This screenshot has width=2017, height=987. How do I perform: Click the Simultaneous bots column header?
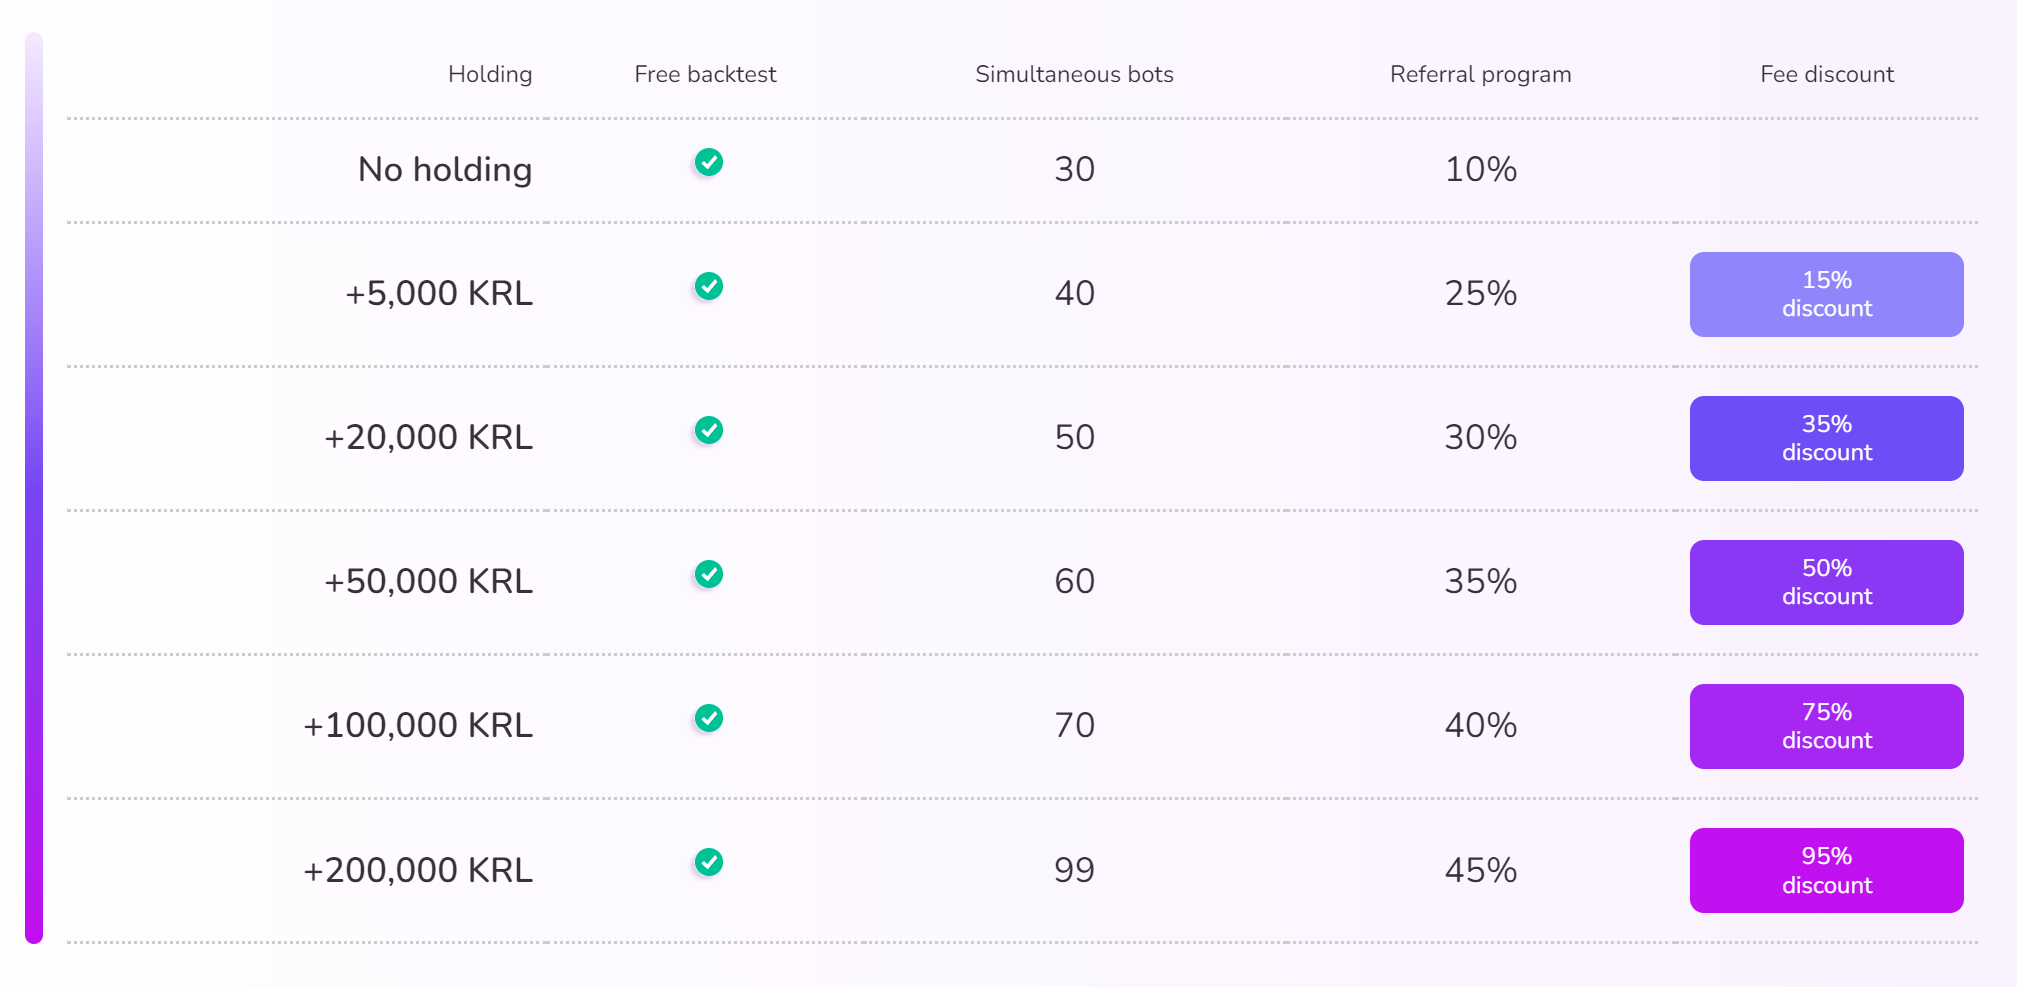[x=1074, y=74]
